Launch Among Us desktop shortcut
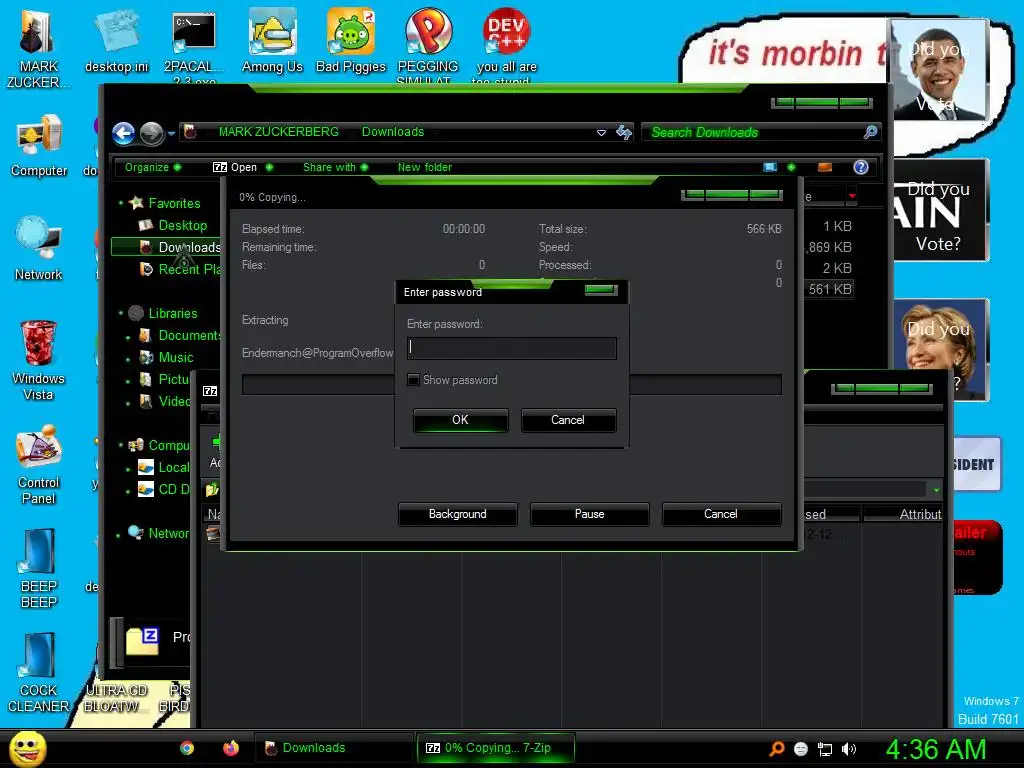This screenshot has height=768, width=1024. [272, 40]
